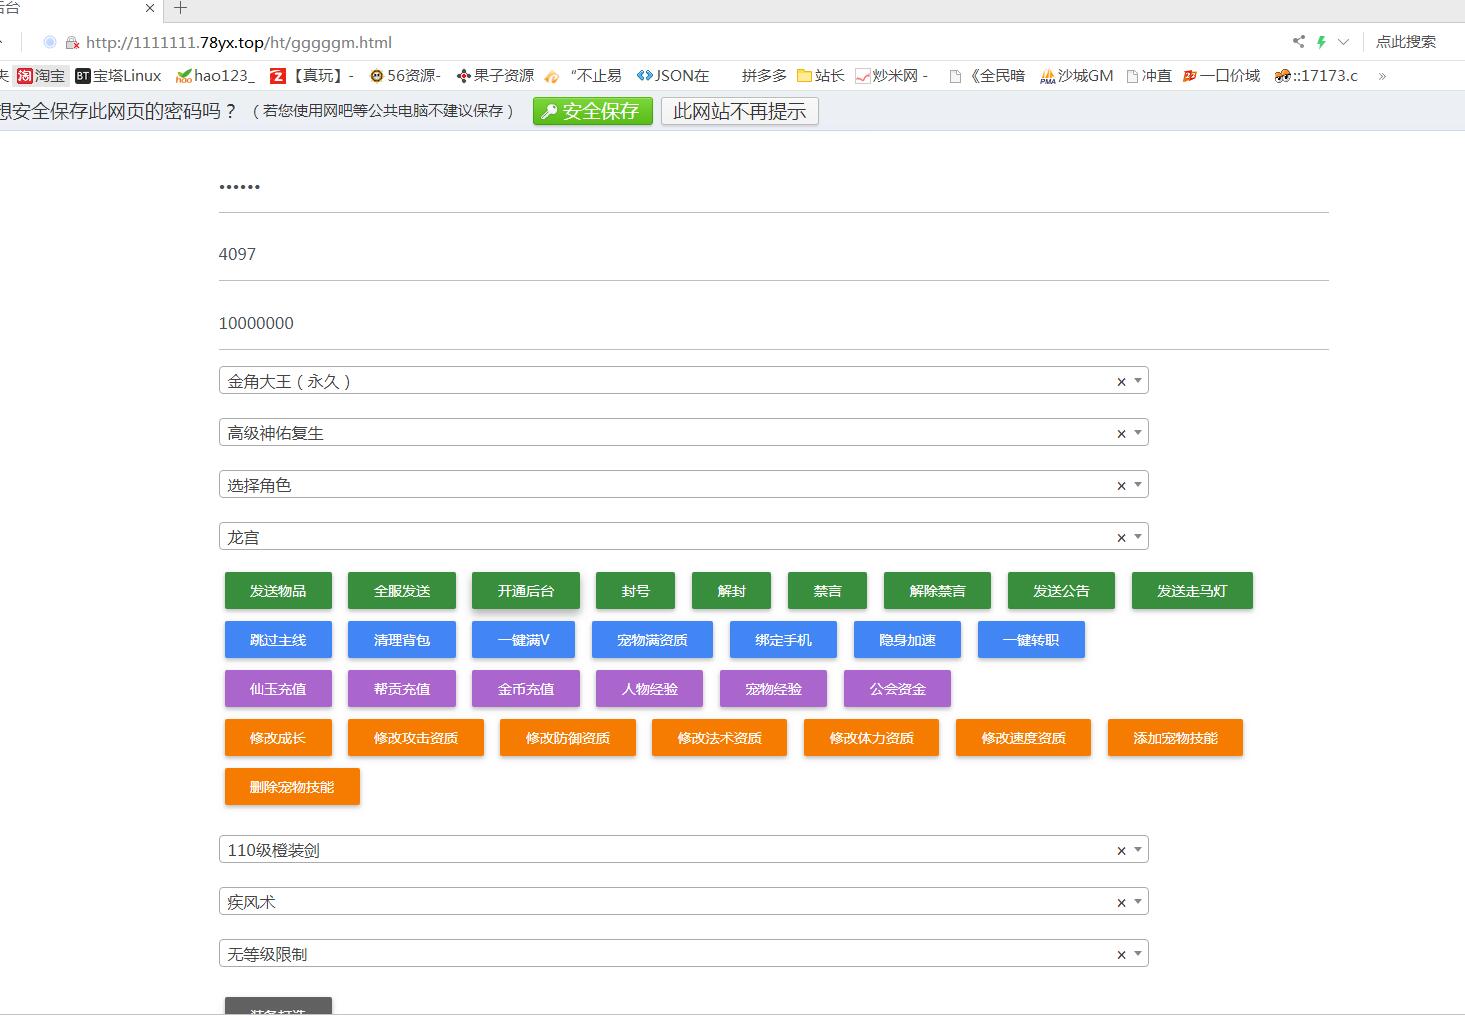Click the 安全保存 password save button
The height and width of the screenshot is (1018, 1465).
[x=592, y=111]
